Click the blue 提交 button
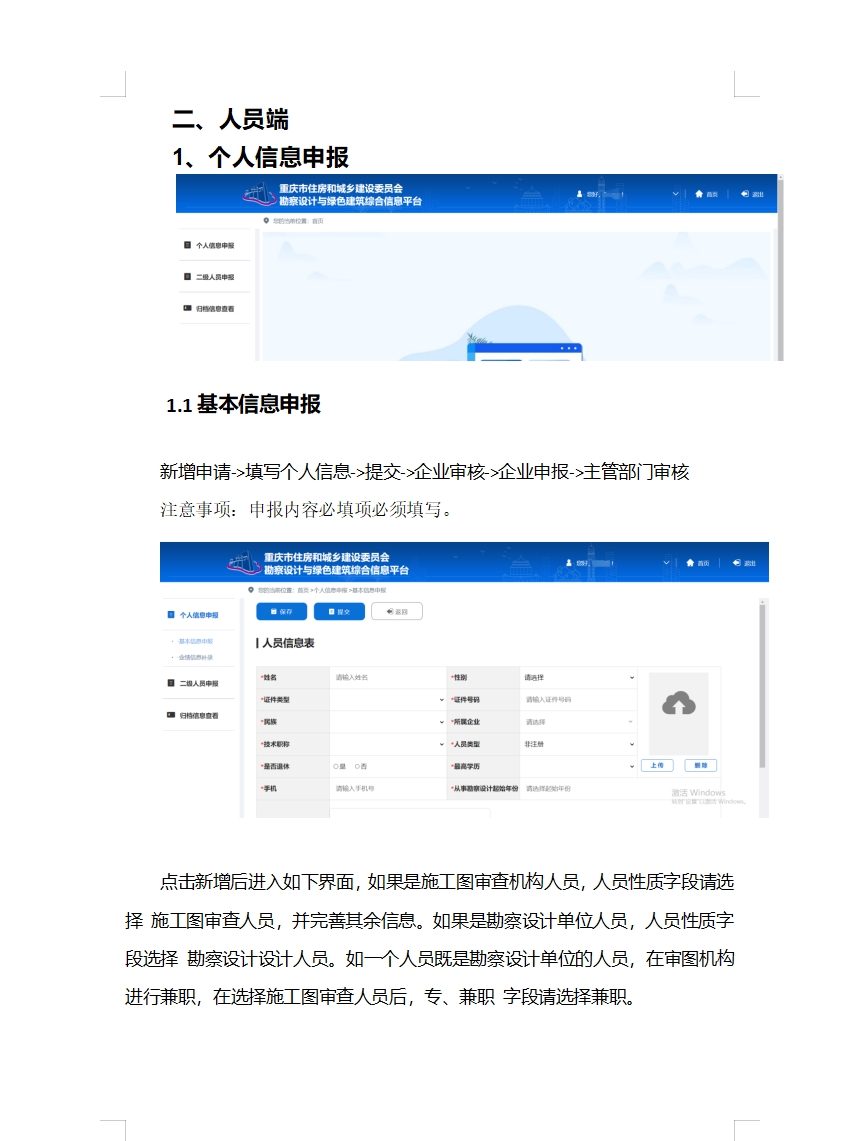This screenshot has height=1141, width=865. (339, 611)
